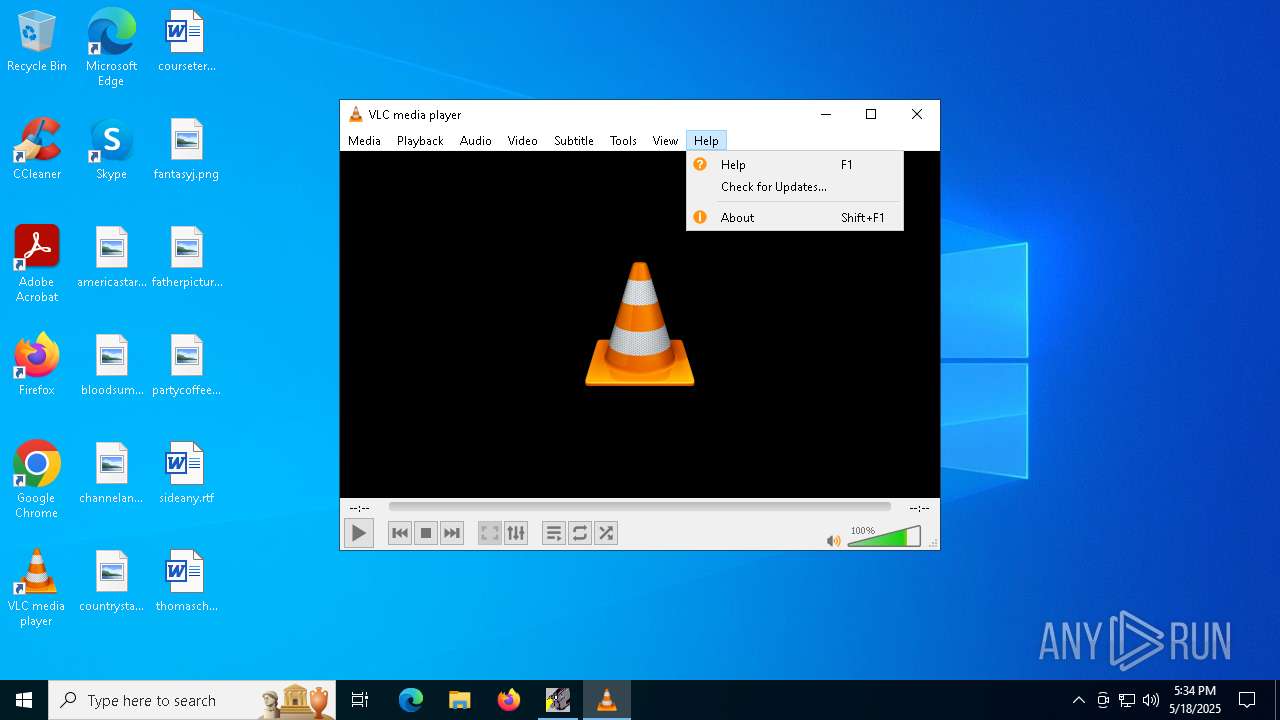Toggle the playlist view in VLC
Viewport: 1280px width, 720px height.
[554, 533]
